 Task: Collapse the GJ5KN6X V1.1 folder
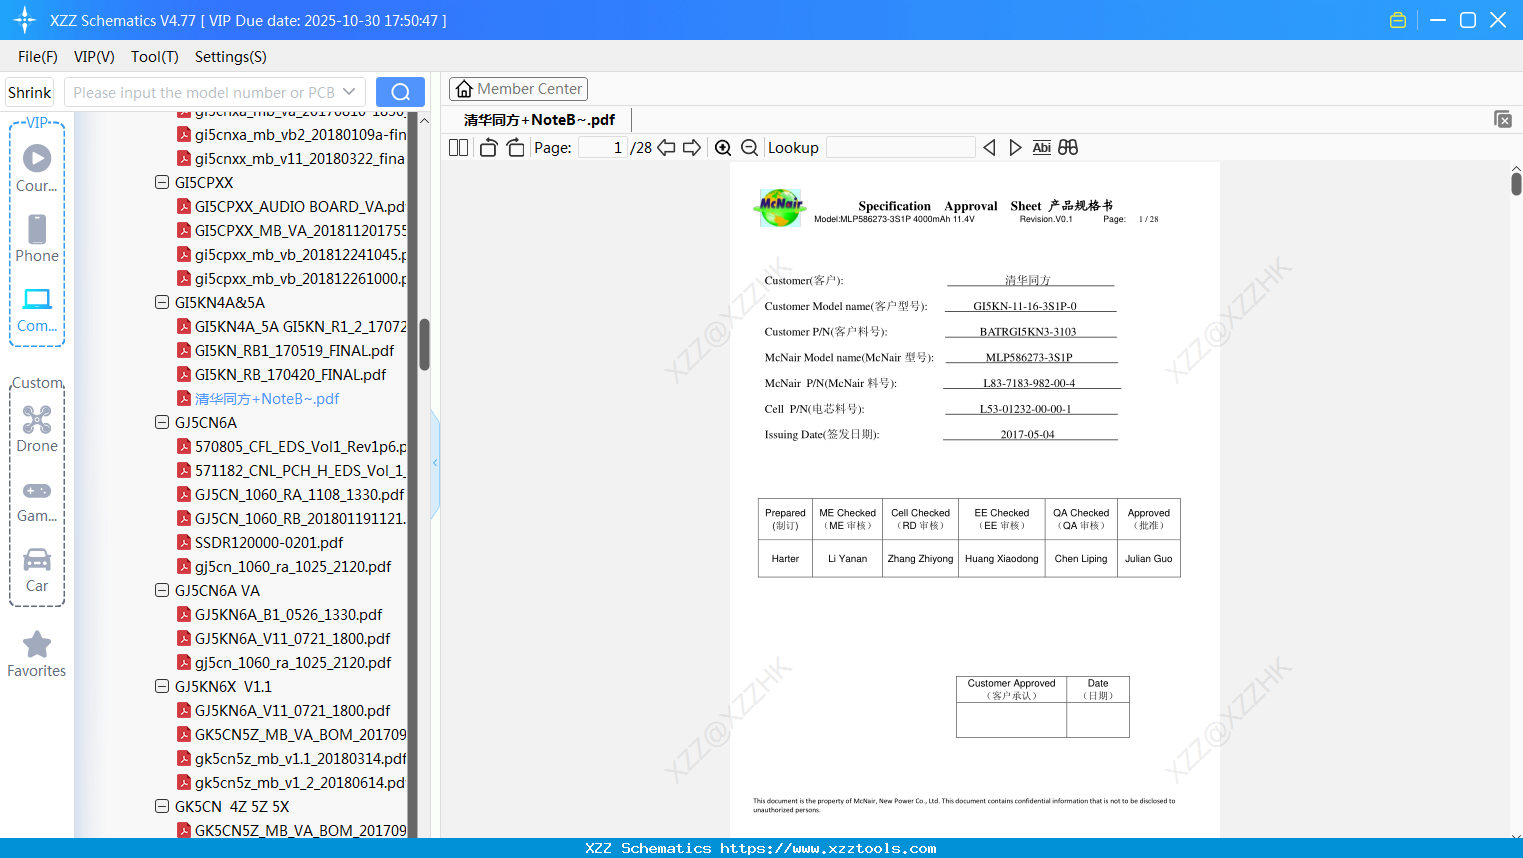click(x=162, y=686)
